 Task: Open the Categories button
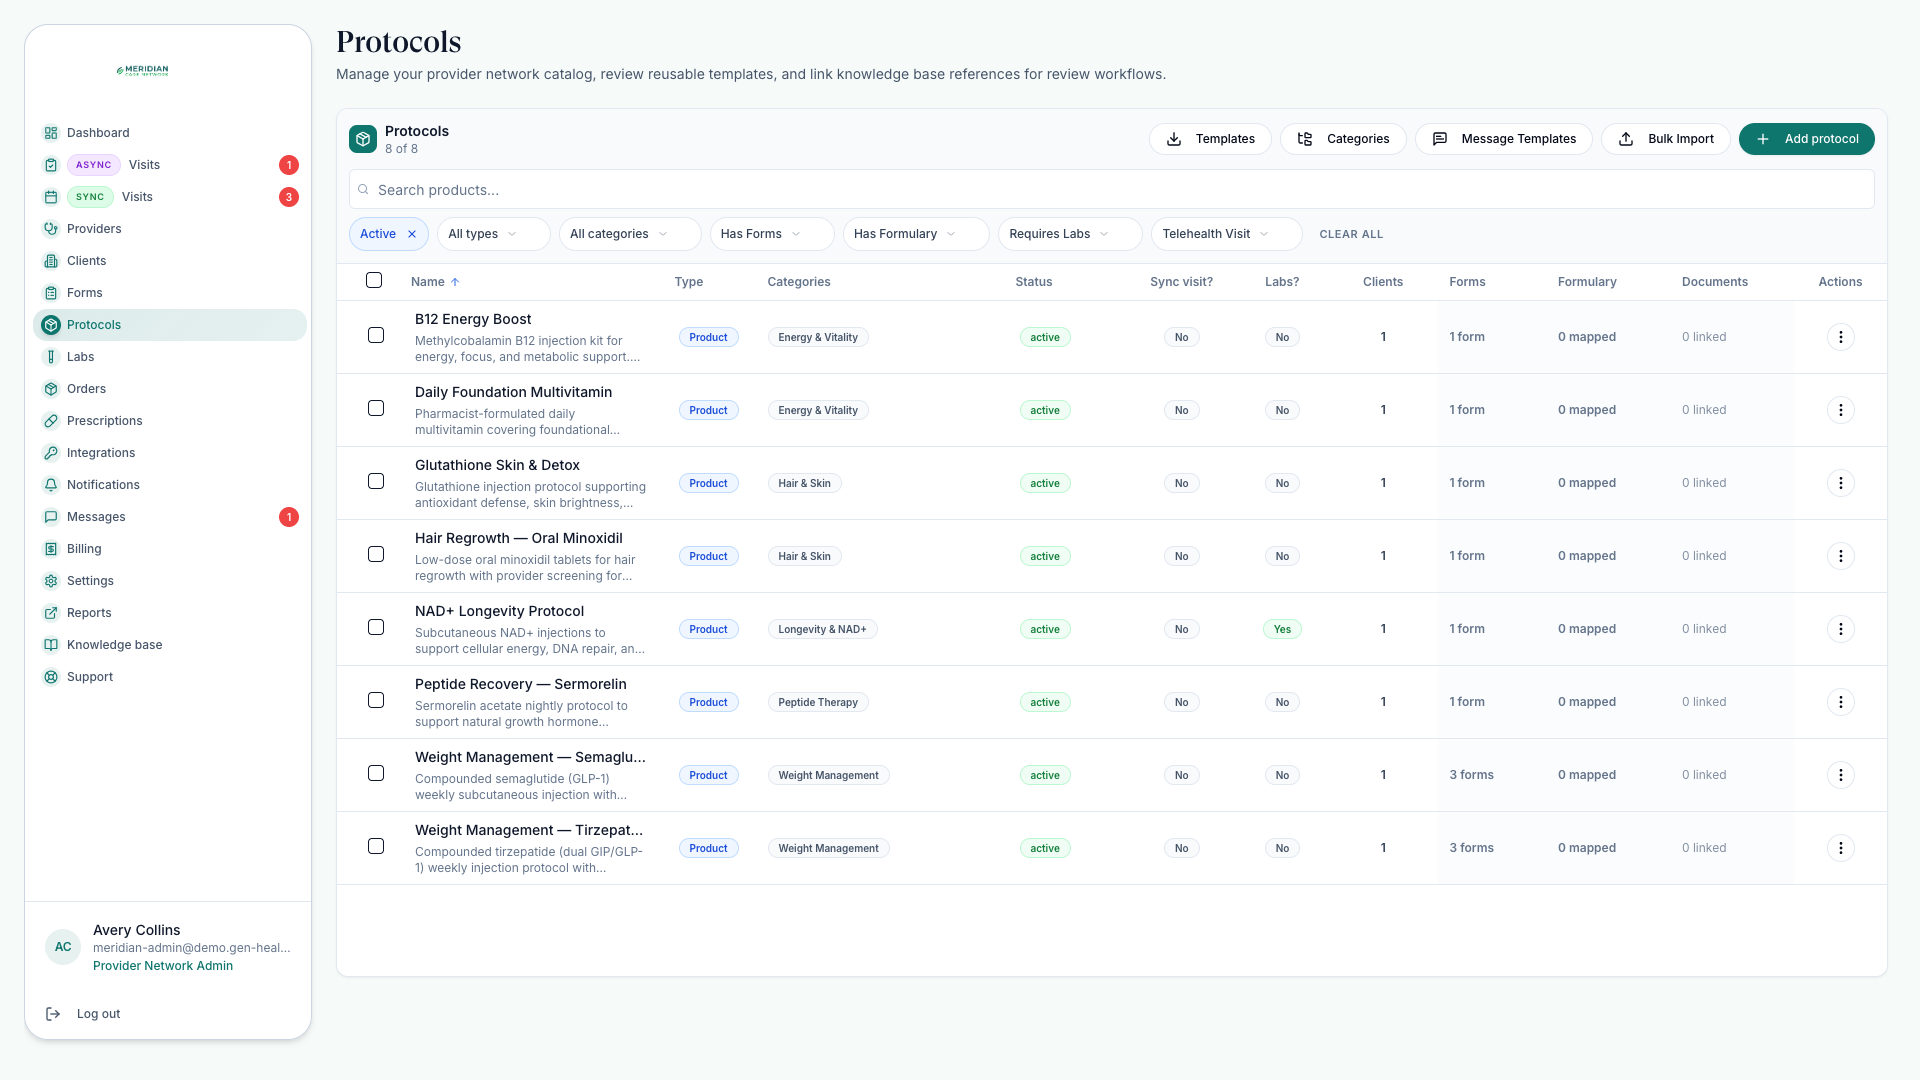point(1343,139)
